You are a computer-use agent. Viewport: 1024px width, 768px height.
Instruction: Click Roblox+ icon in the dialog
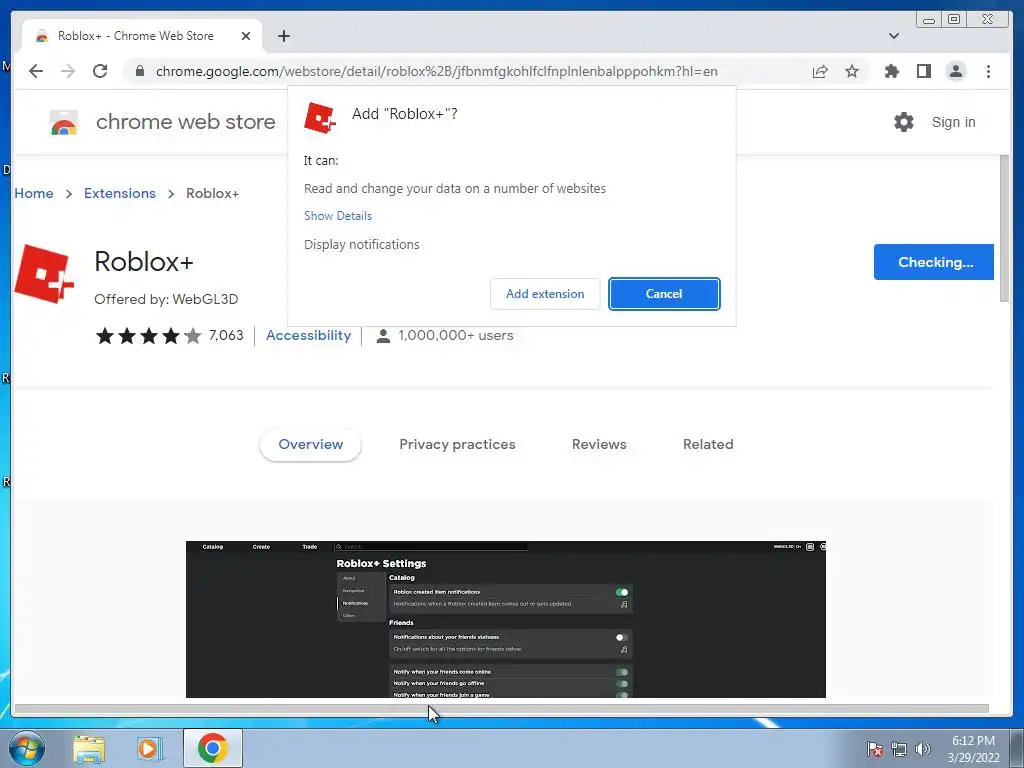[x=320, y=118]
